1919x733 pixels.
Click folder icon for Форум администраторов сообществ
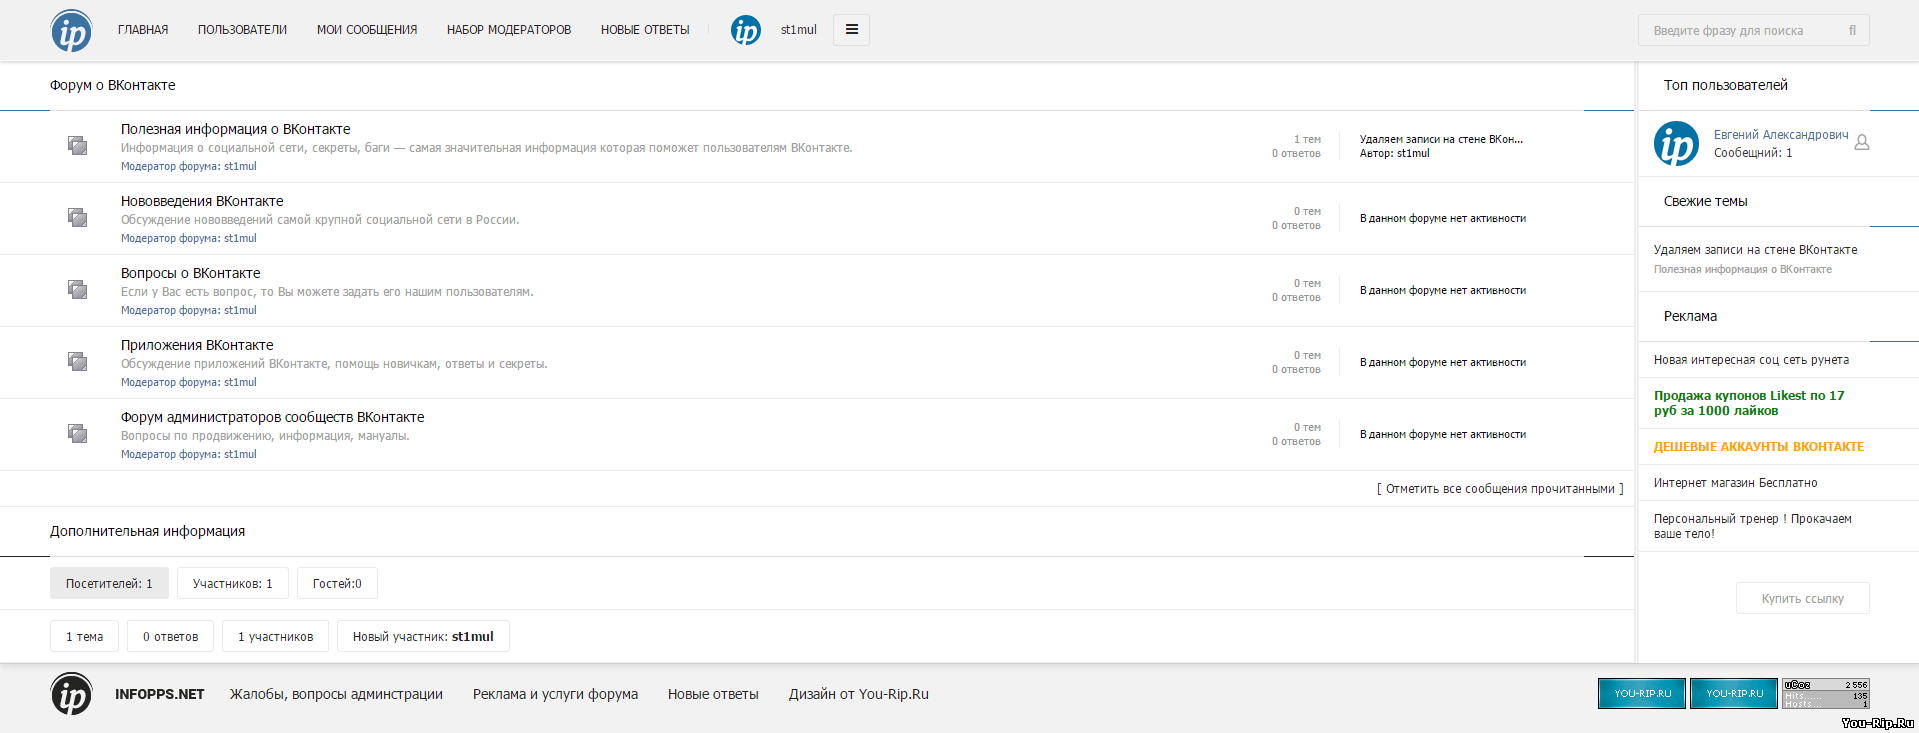click(77, 433)
